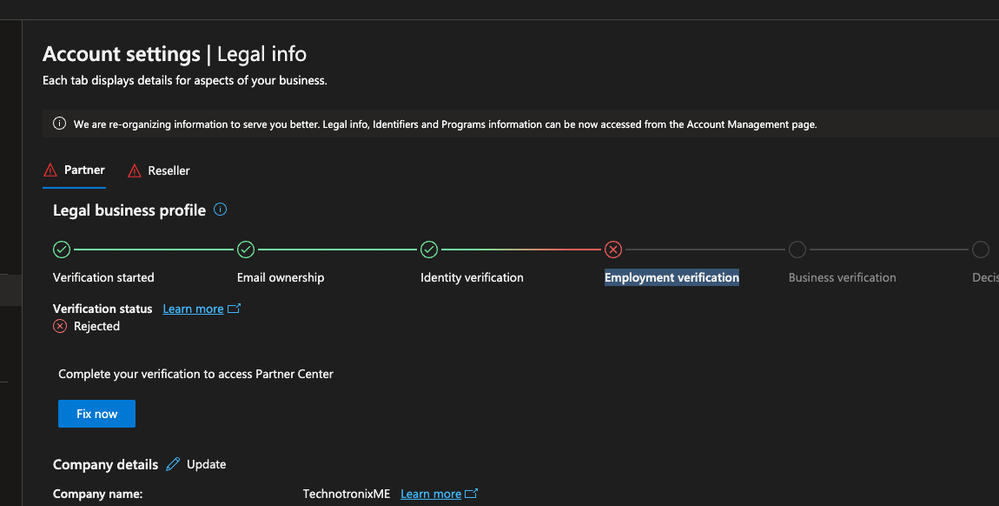Click the external link icon next to TechnotronixME

coord(471,493)
